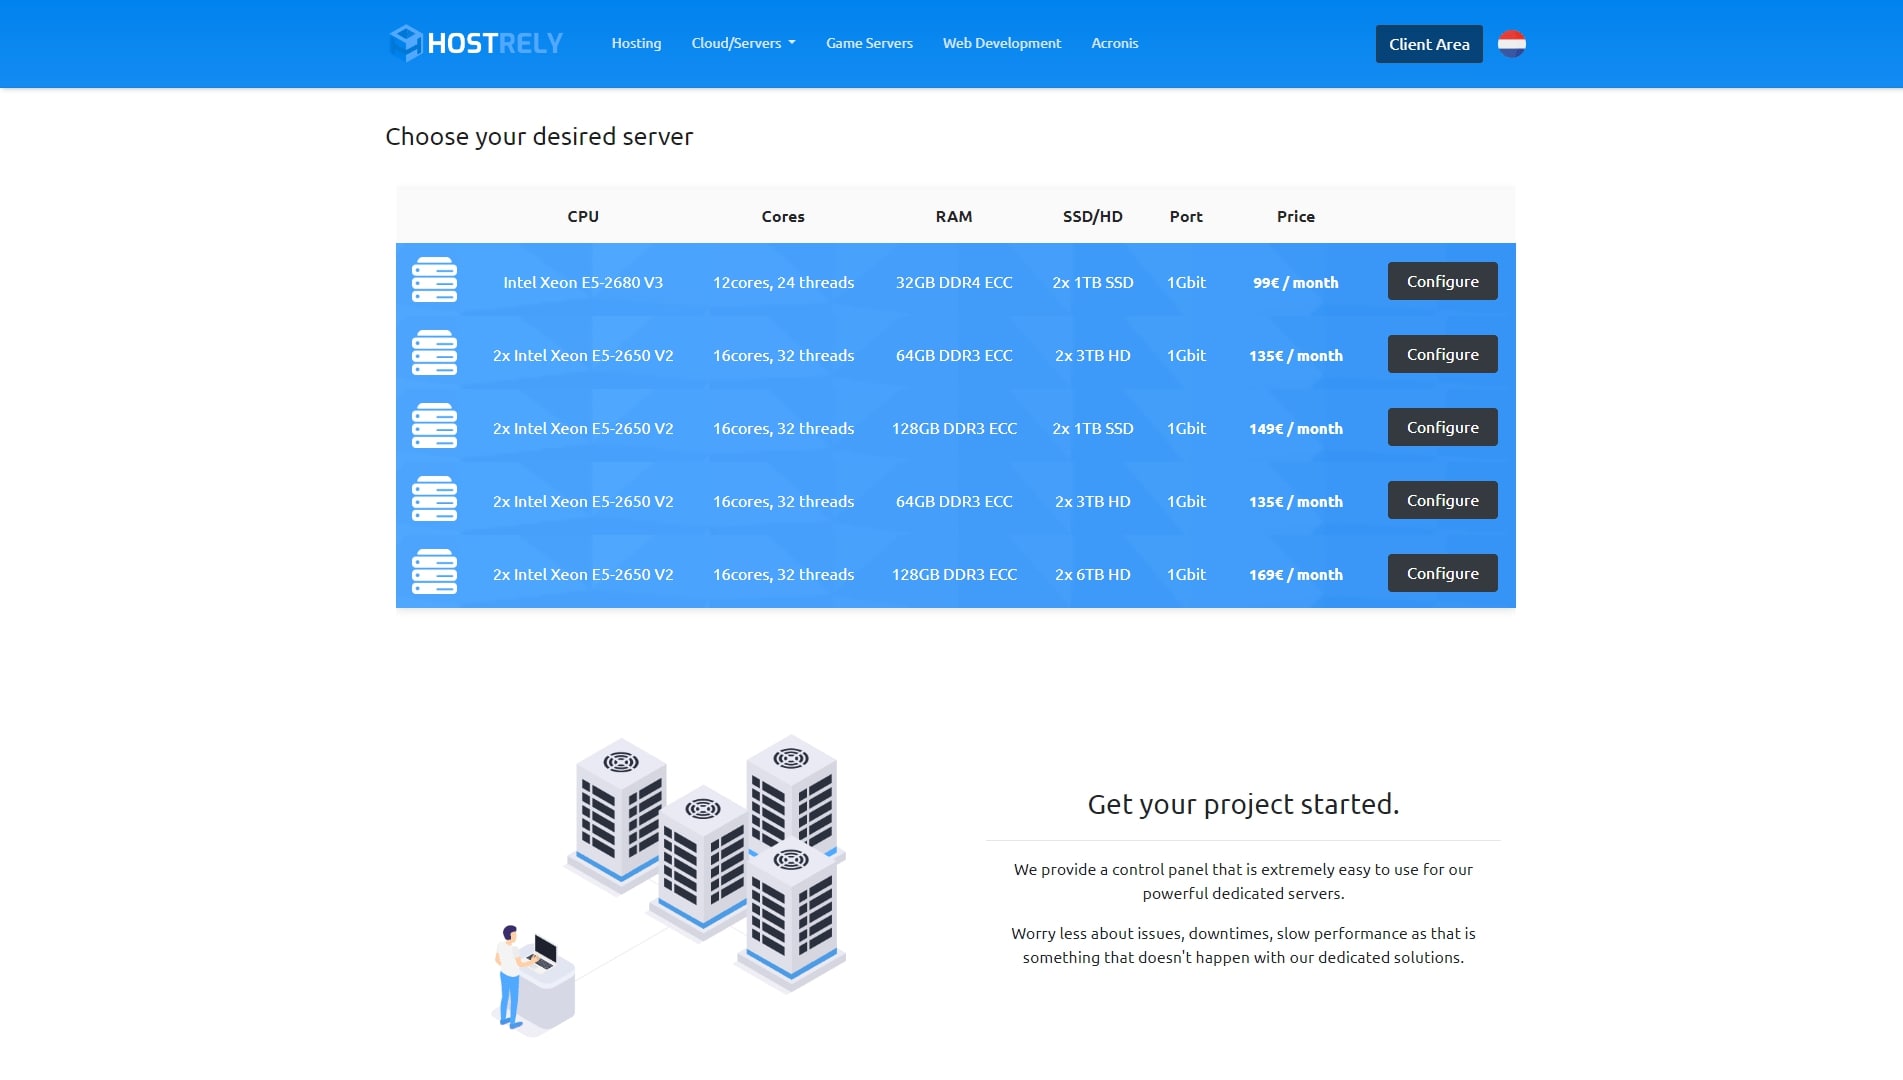
Task: Click the Price column header
Action: pyautogui.click(x=1295, y=216)
